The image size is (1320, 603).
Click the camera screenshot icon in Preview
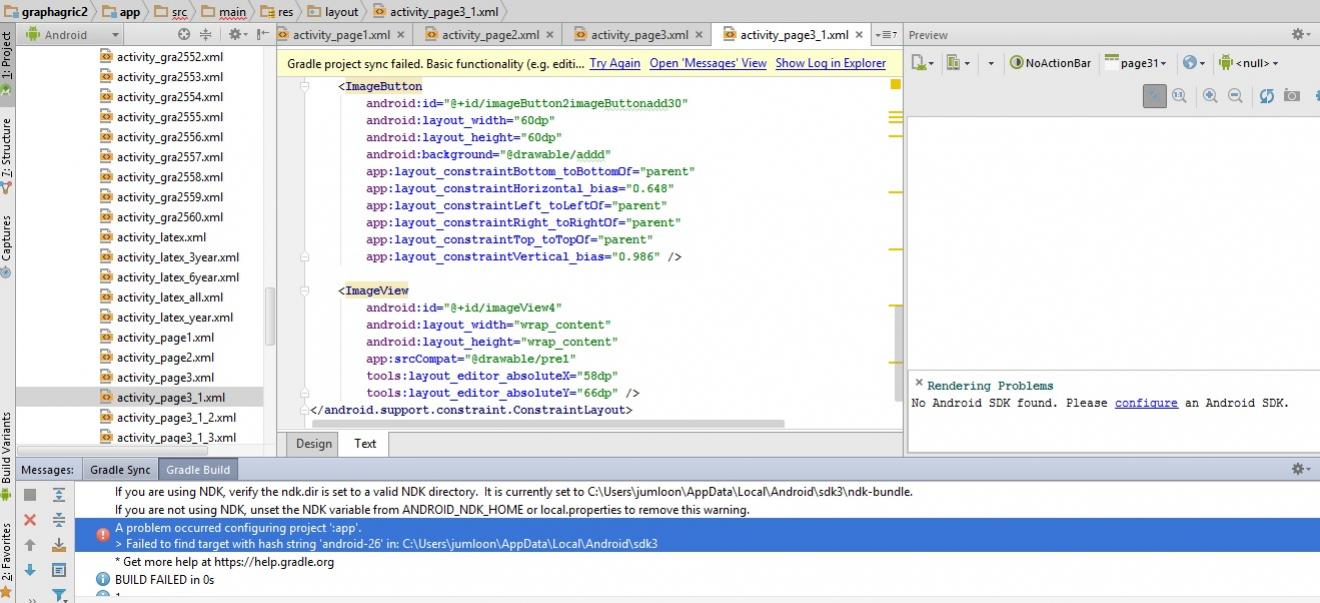point(1292,95)
